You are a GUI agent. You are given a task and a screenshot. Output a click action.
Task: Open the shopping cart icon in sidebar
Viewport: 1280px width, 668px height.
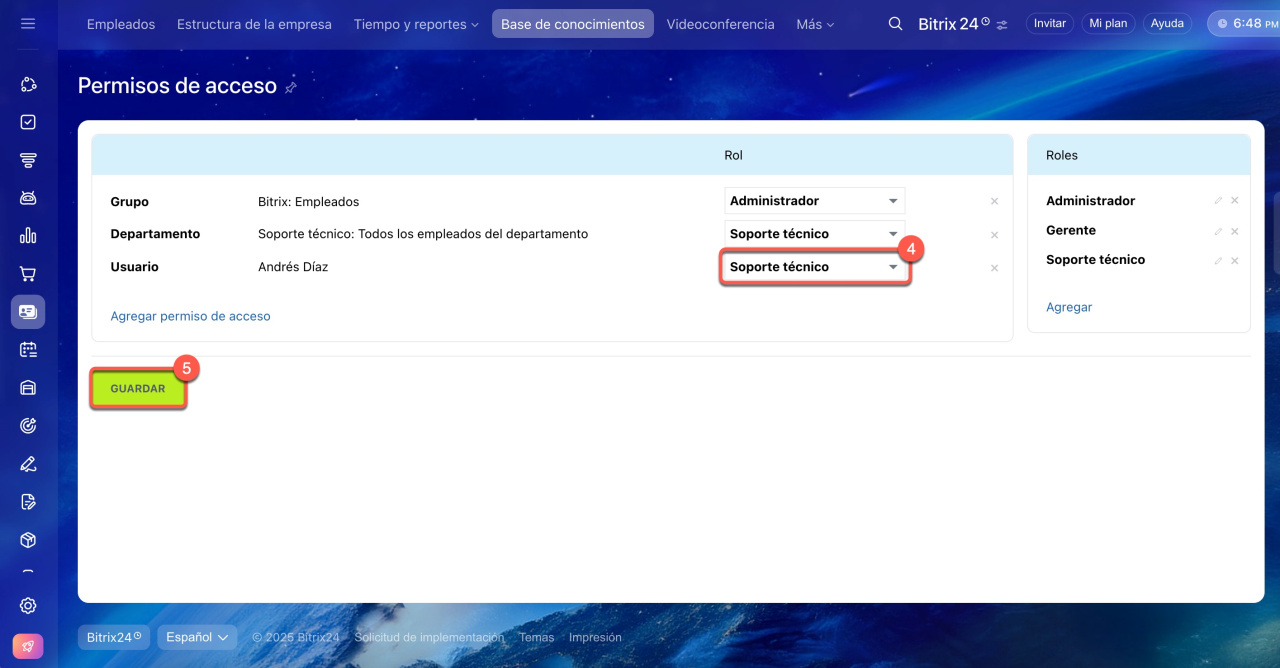point(28,274)
